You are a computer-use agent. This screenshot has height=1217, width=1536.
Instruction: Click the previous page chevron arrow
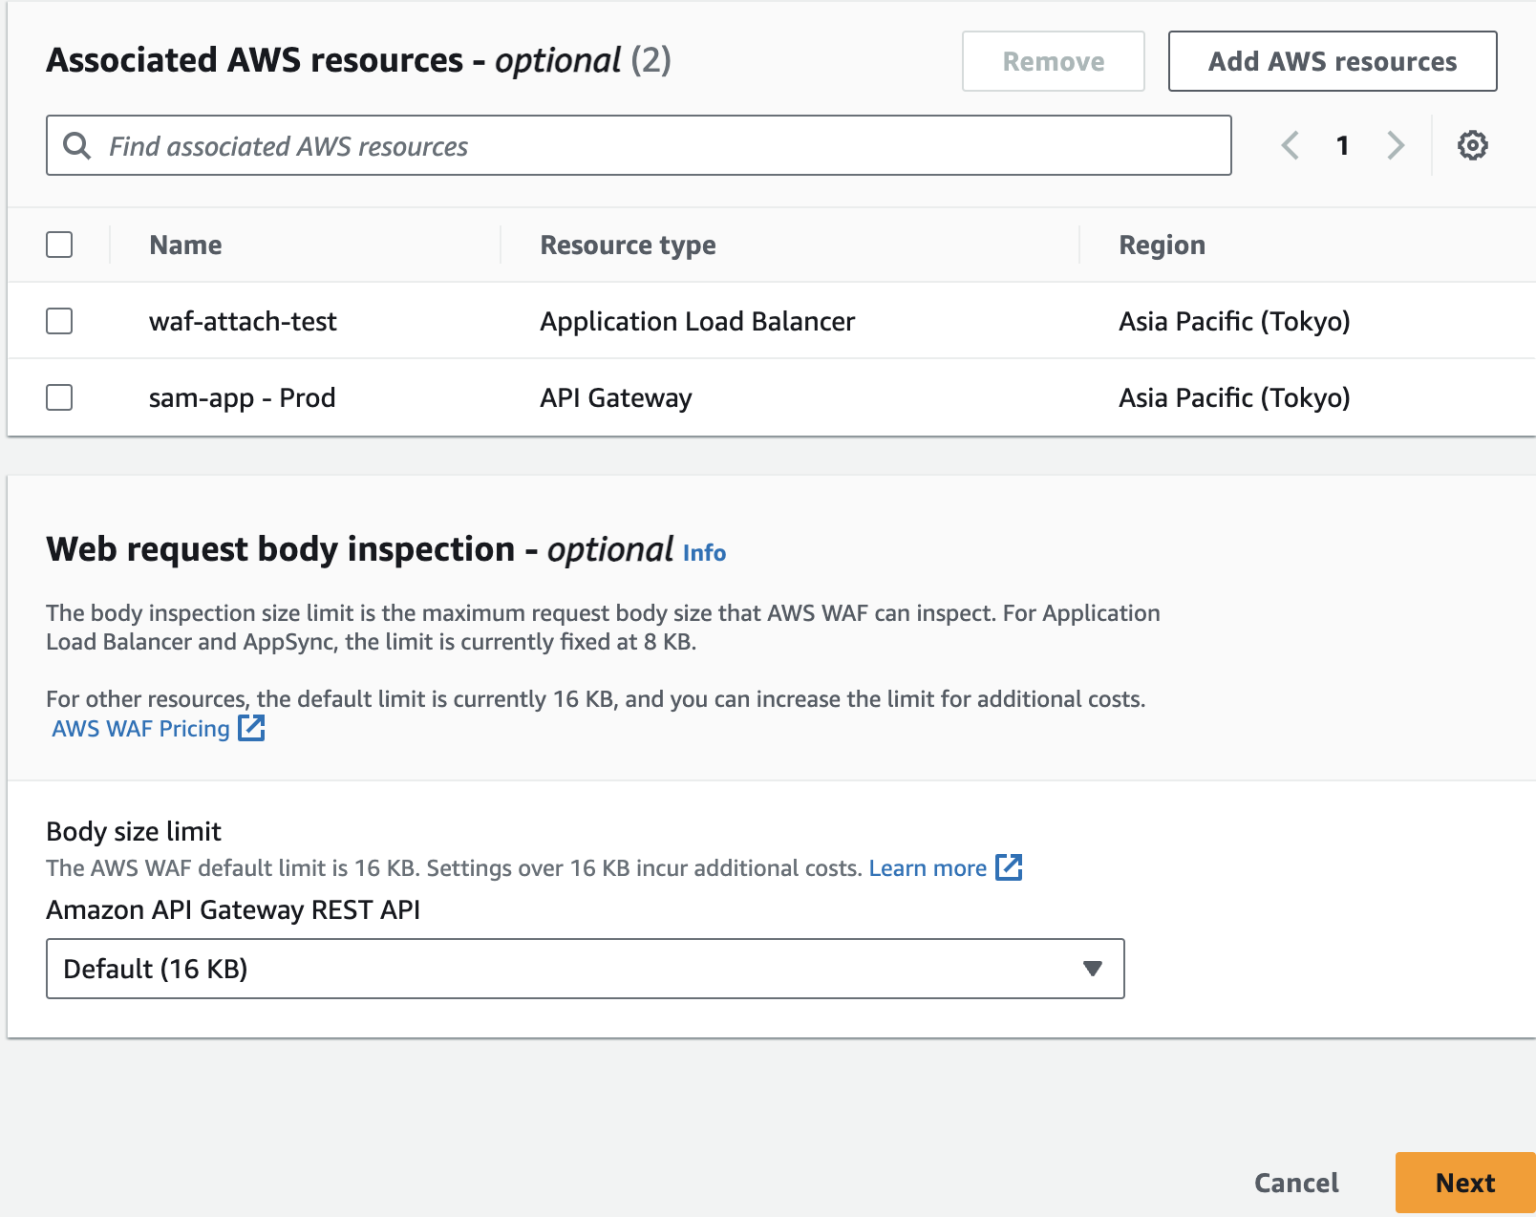pyautogui.click(x=1289, y=145)
